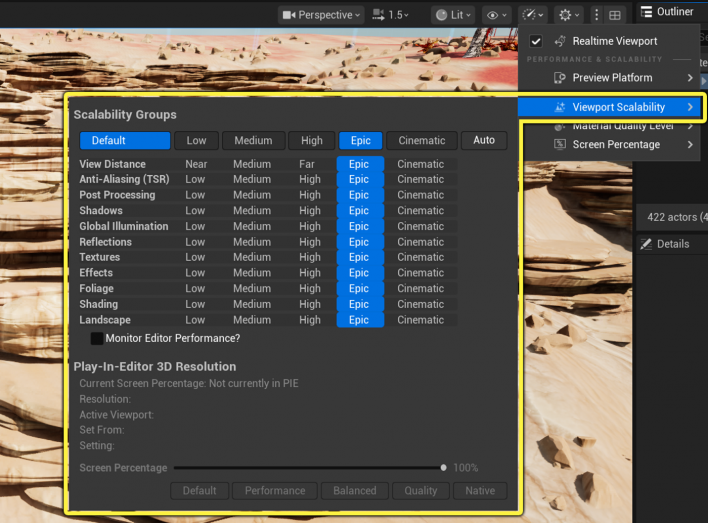The height and width of the screenshot is (523, 708).
Task: Click the Screen Percentage menu icon
Action: click(x=560, y=145)
